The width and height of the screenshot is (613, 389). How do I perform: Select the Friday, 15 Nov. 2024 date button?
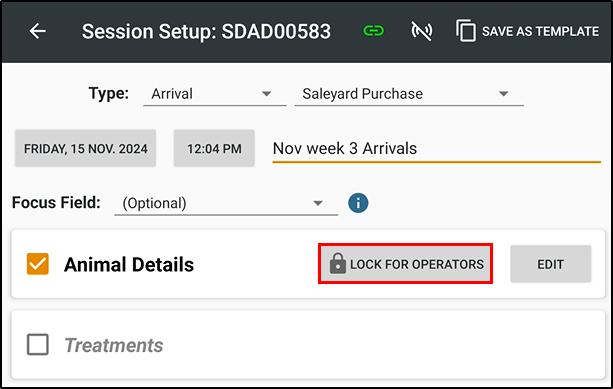click(x=86, y=149)
